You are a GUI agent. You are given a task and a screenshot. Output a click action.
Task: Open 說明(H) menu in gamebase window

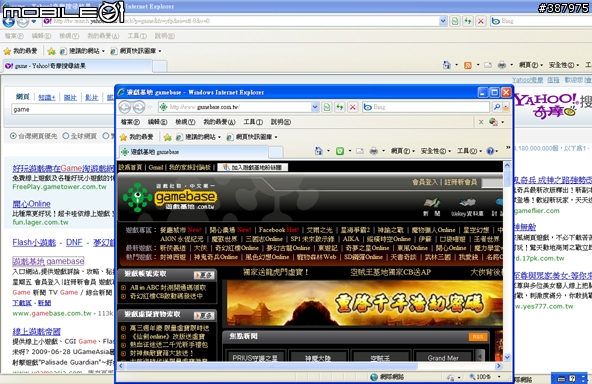click(281, 122)
